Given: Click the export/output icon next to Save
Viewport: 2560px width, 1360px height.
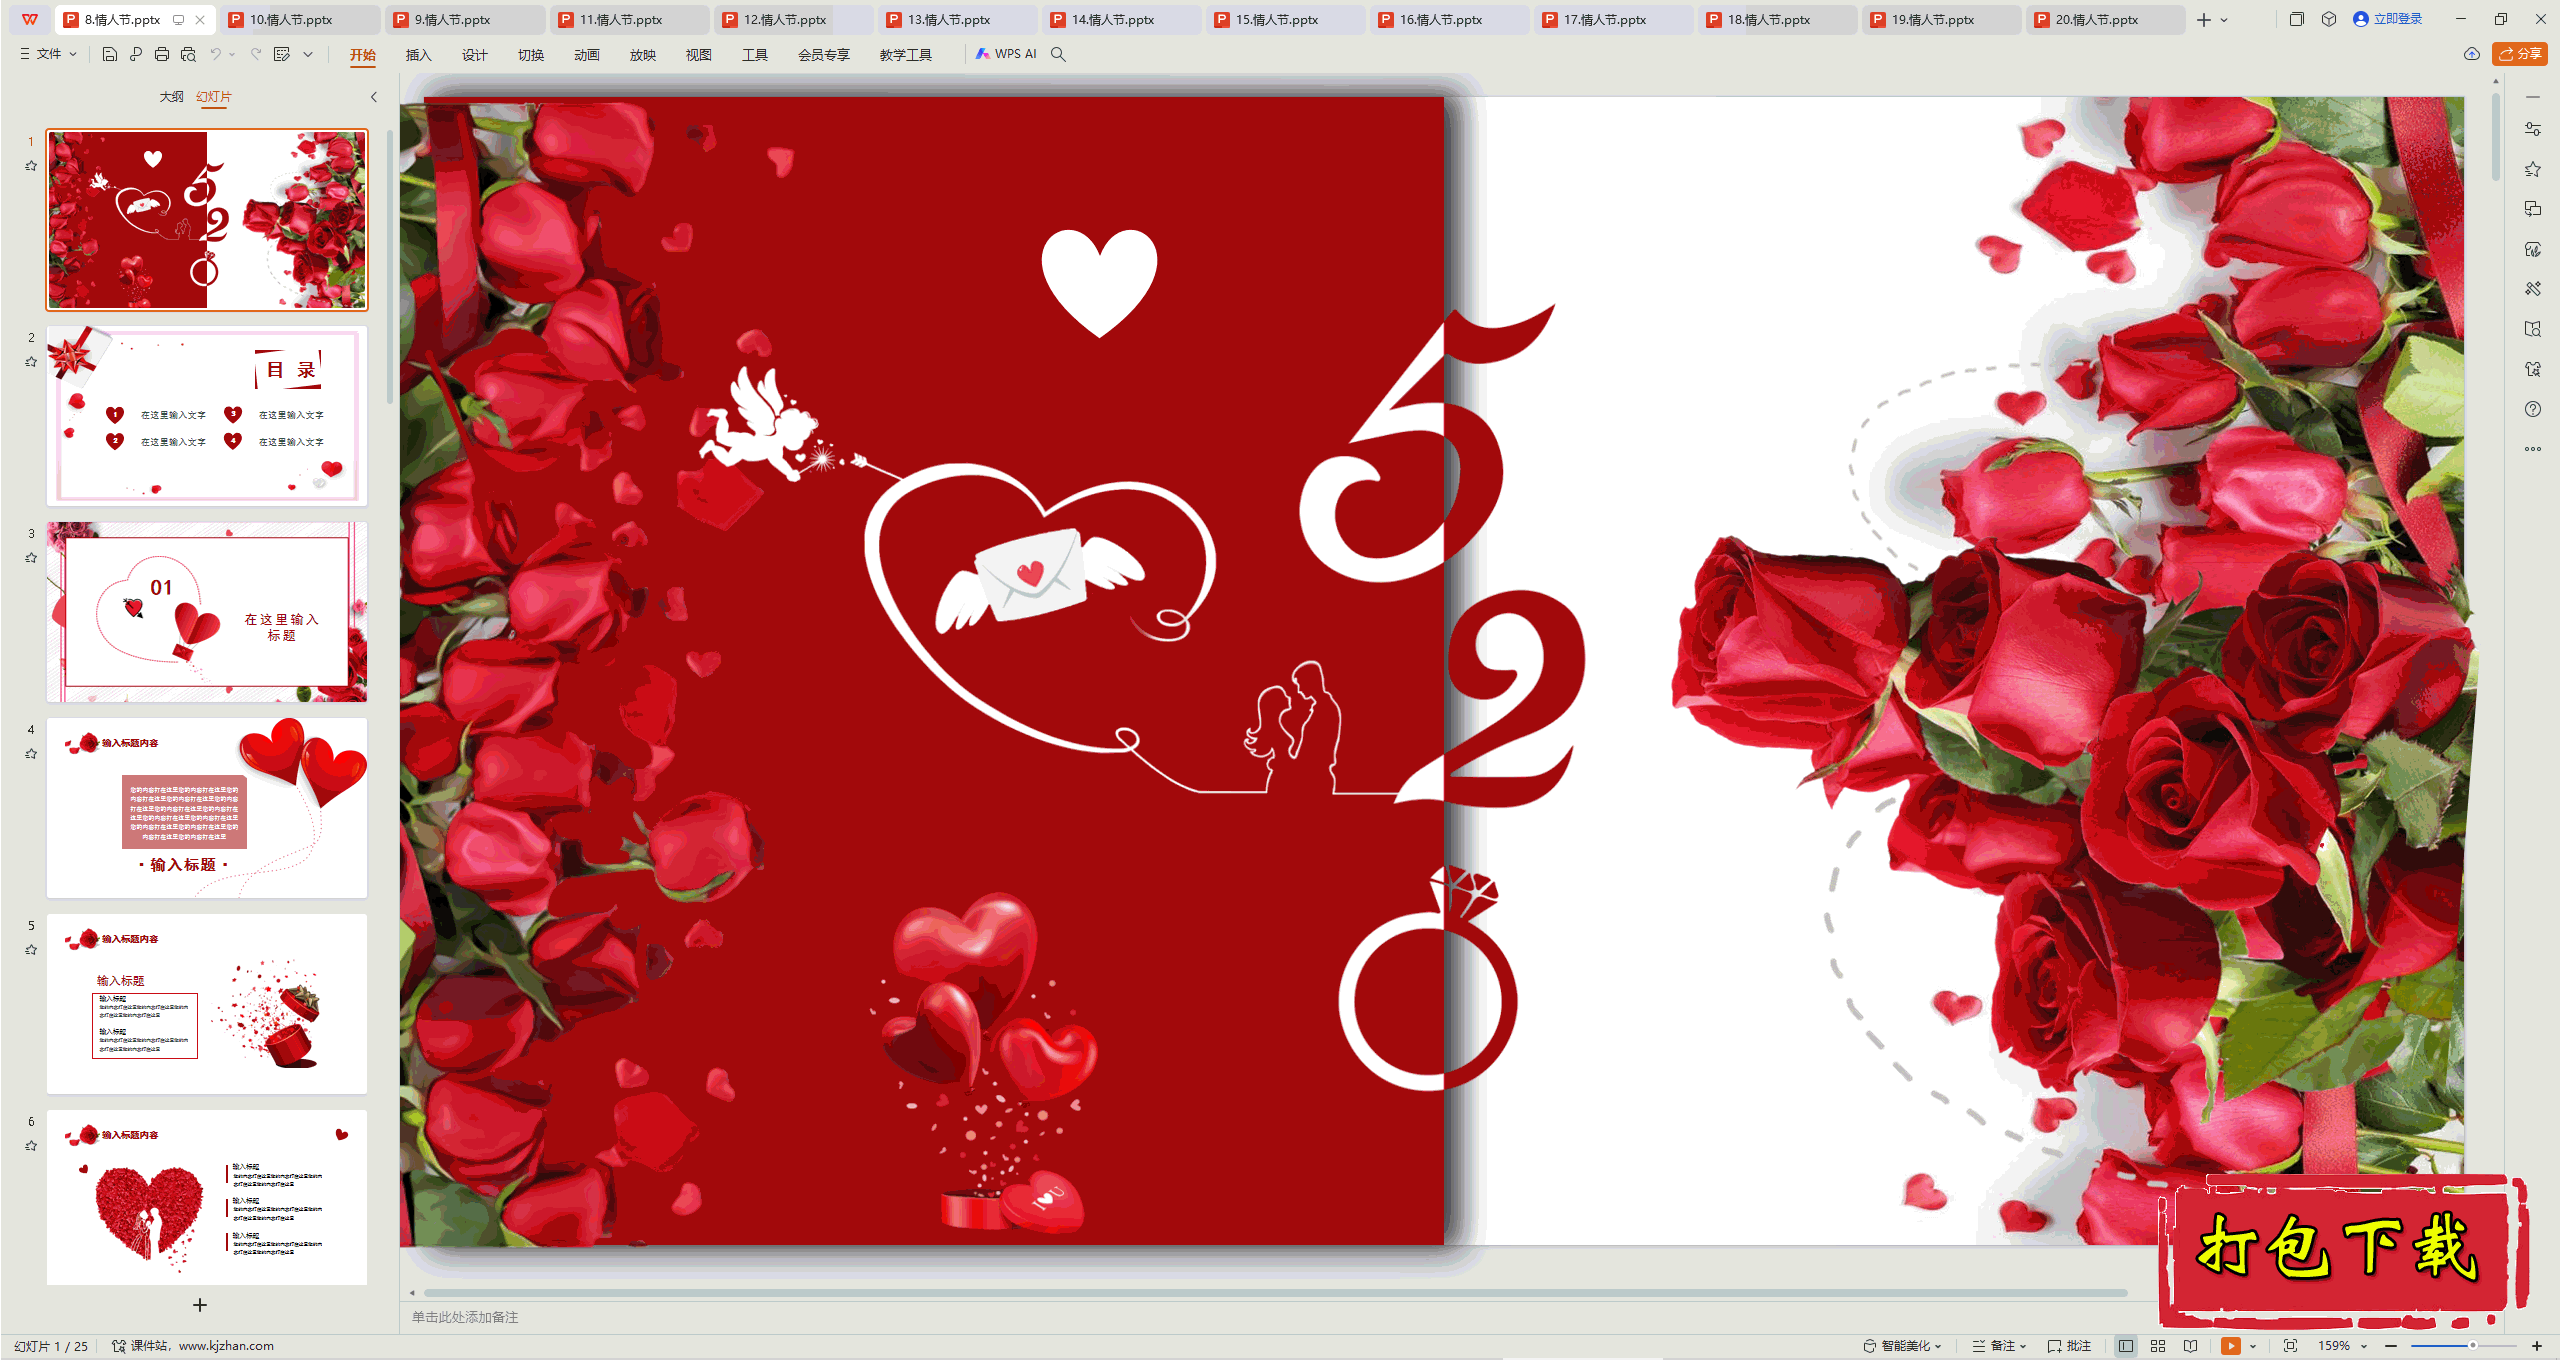Looking at the screenshot, I should (136, 54).
